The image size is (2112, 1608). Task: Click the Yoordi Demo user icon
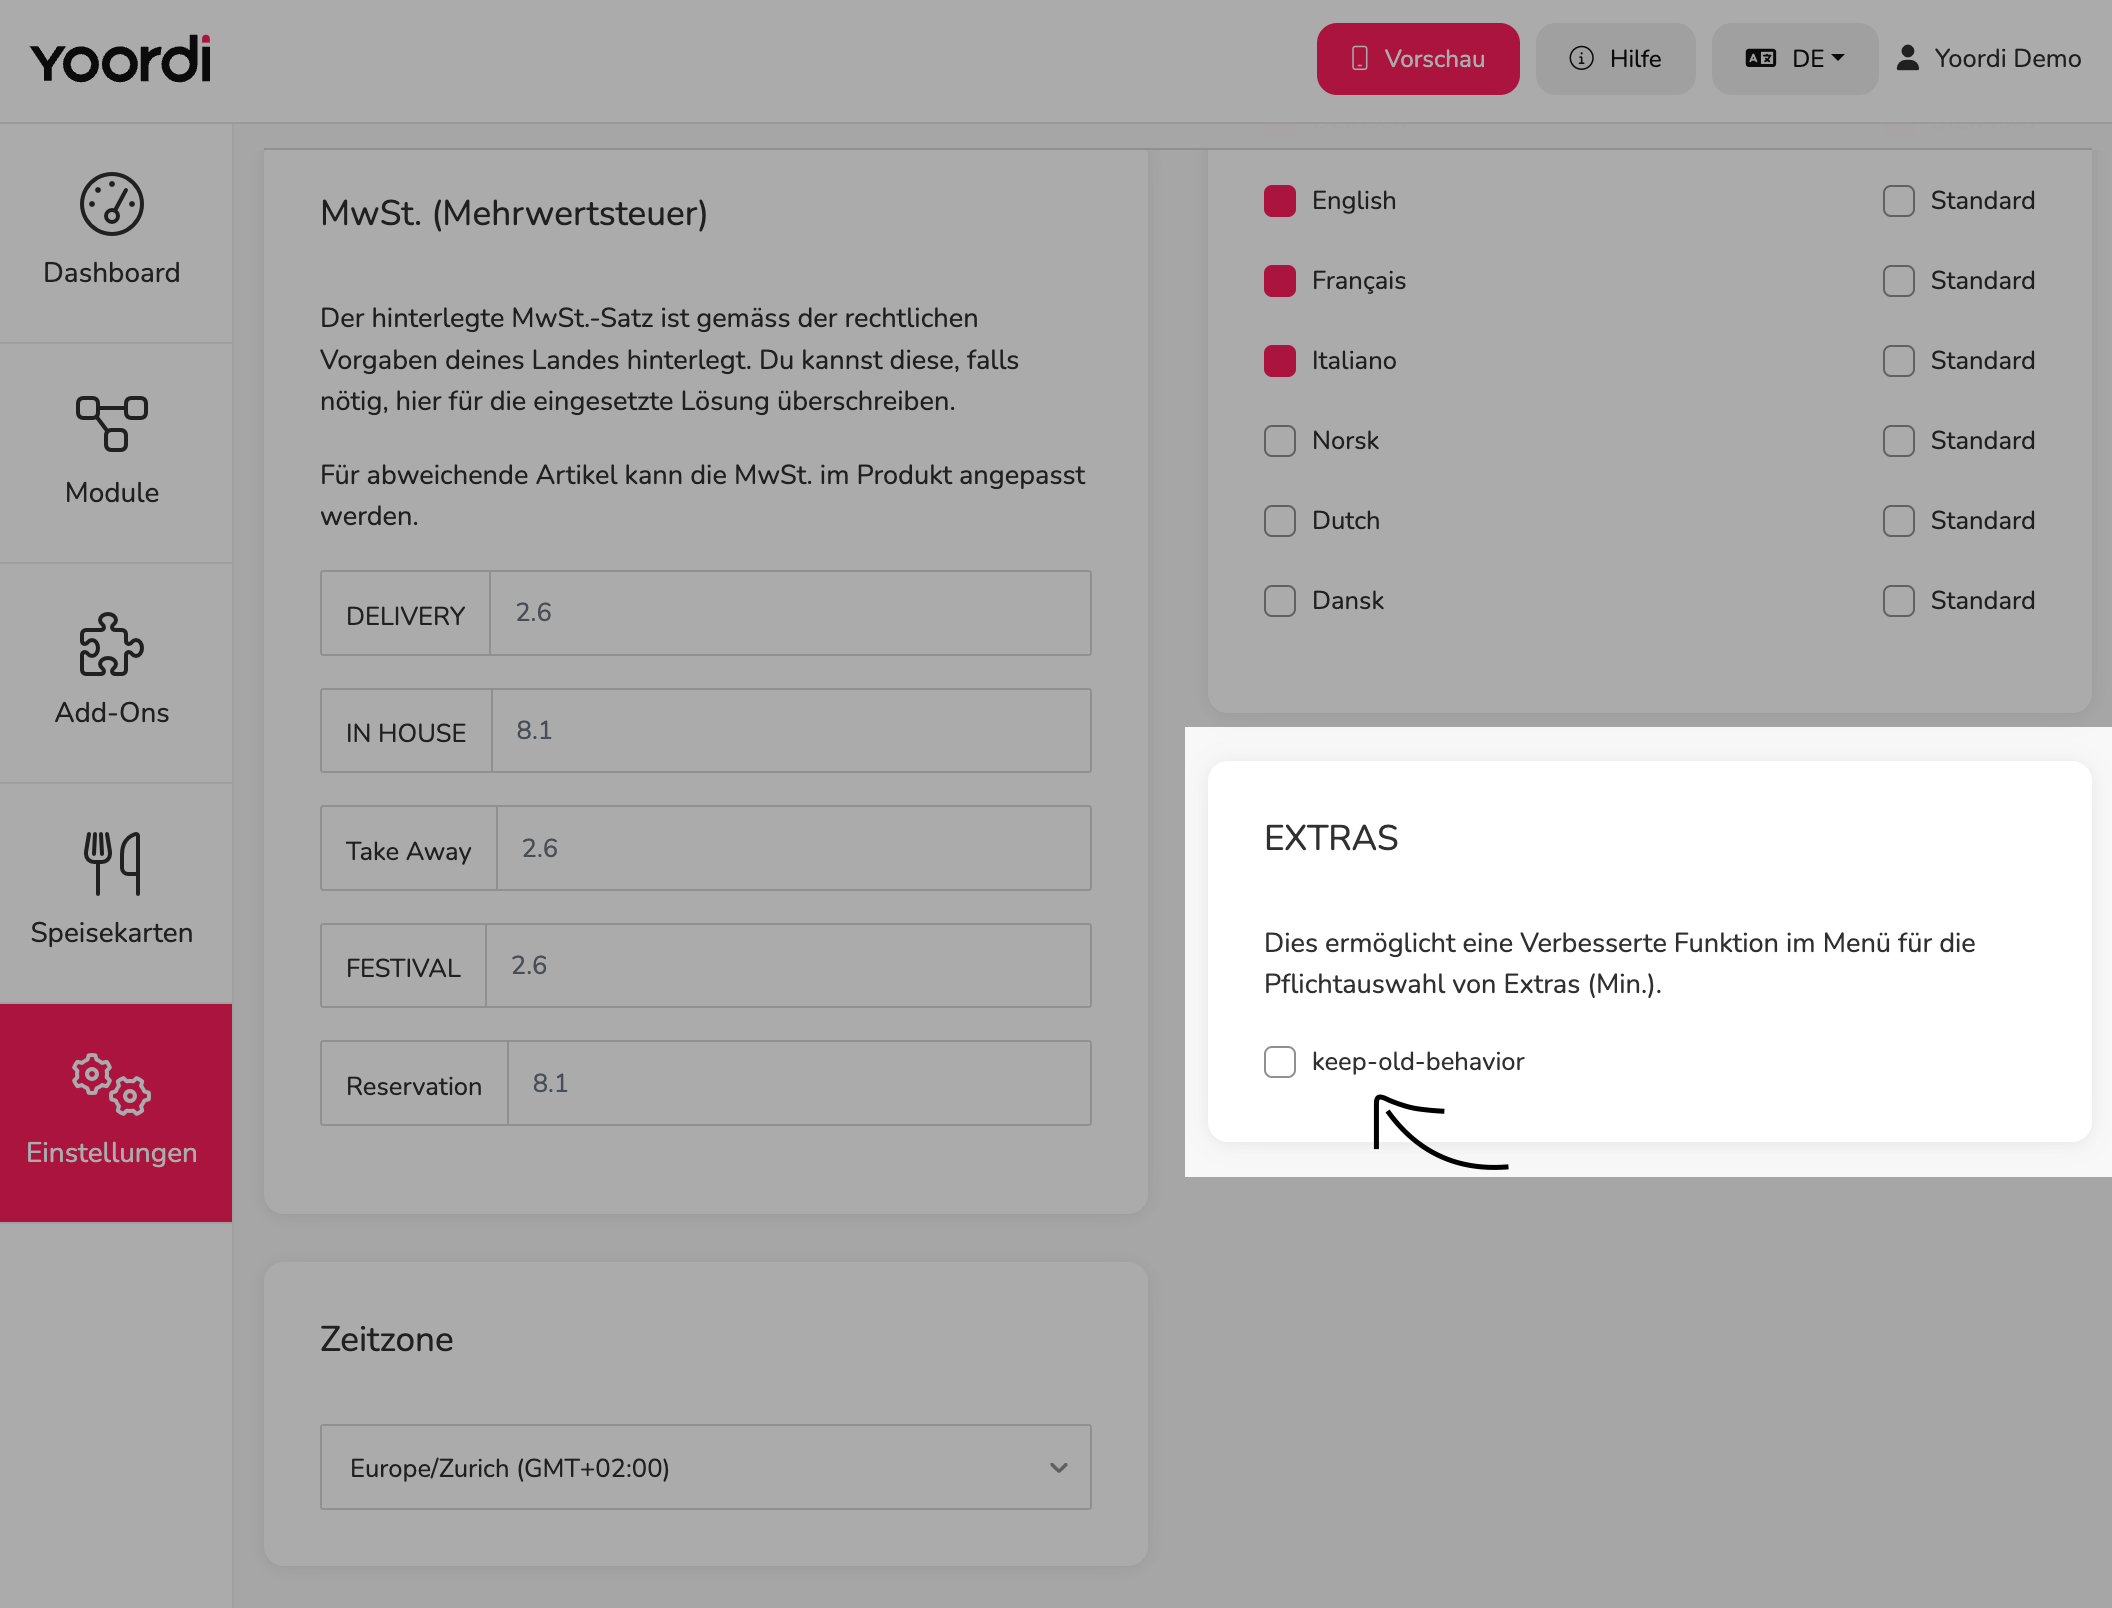click(x=1908, y=58)
